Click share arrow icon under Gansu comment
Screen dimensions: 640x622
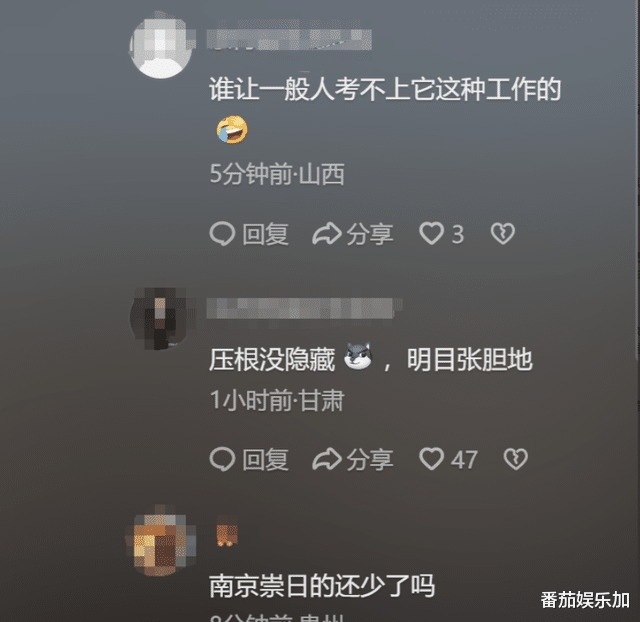pos(327,459)
